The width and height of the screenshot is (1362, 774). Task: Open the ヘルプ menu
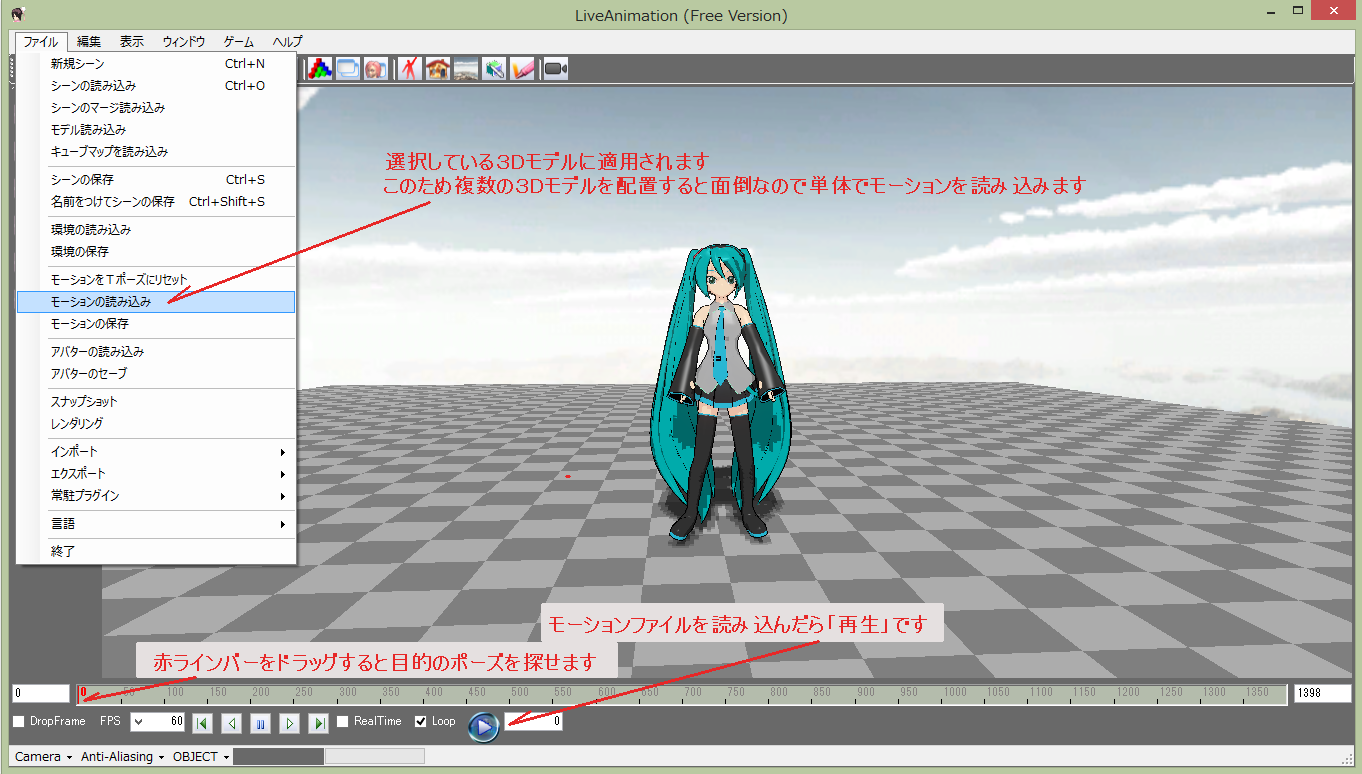(x=287, y=42)
